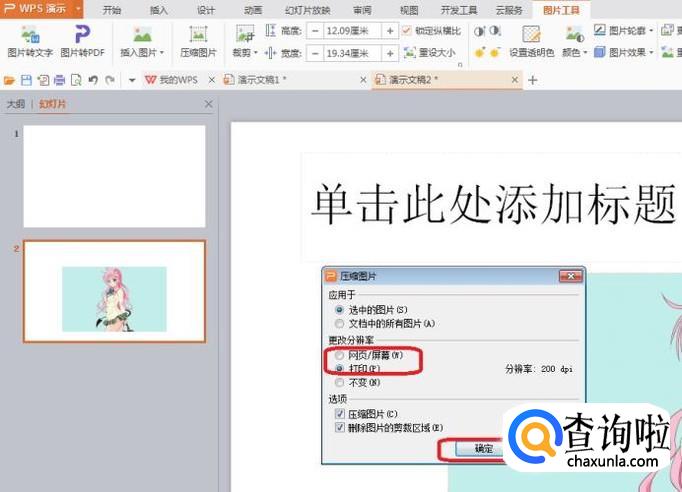Select 文档中的所有图片 radio option
The width and height of the screenshot is (682, 492).
[339, 323]
